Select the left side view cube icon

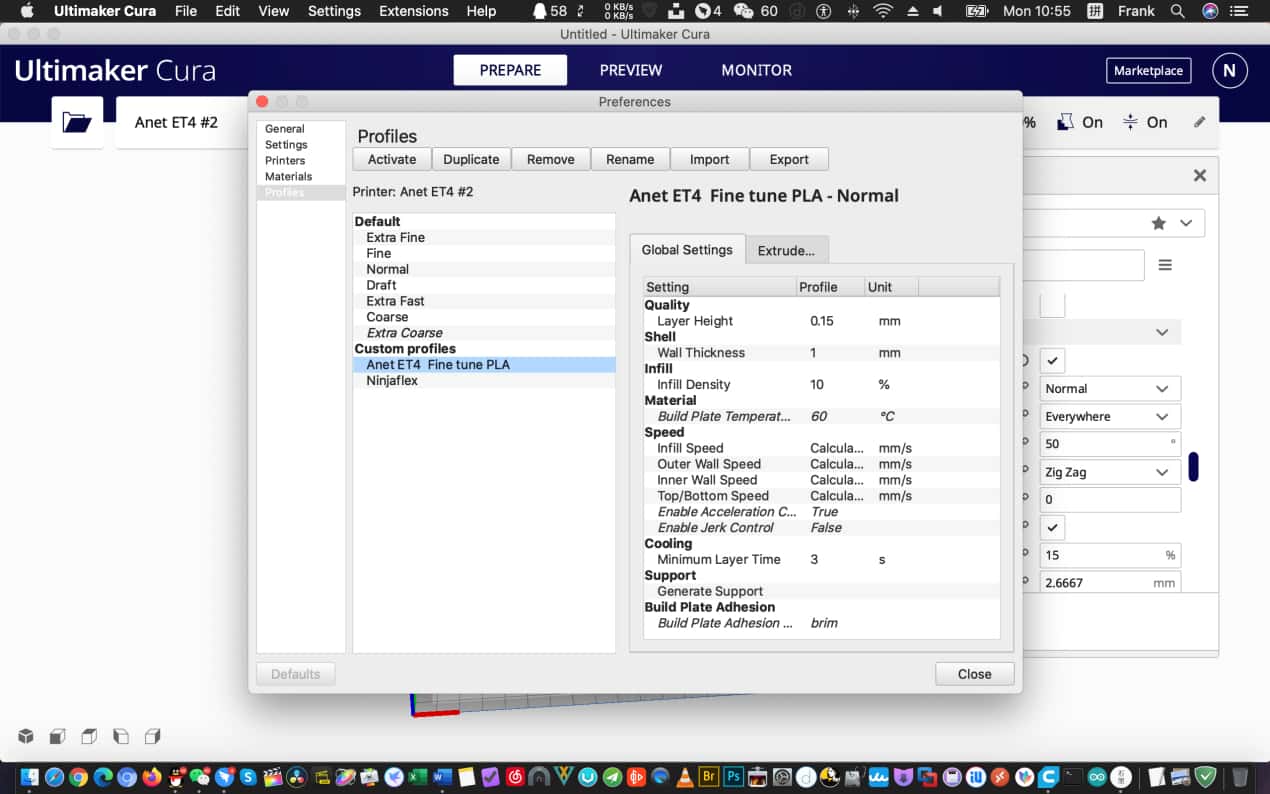tap(121, 737)
